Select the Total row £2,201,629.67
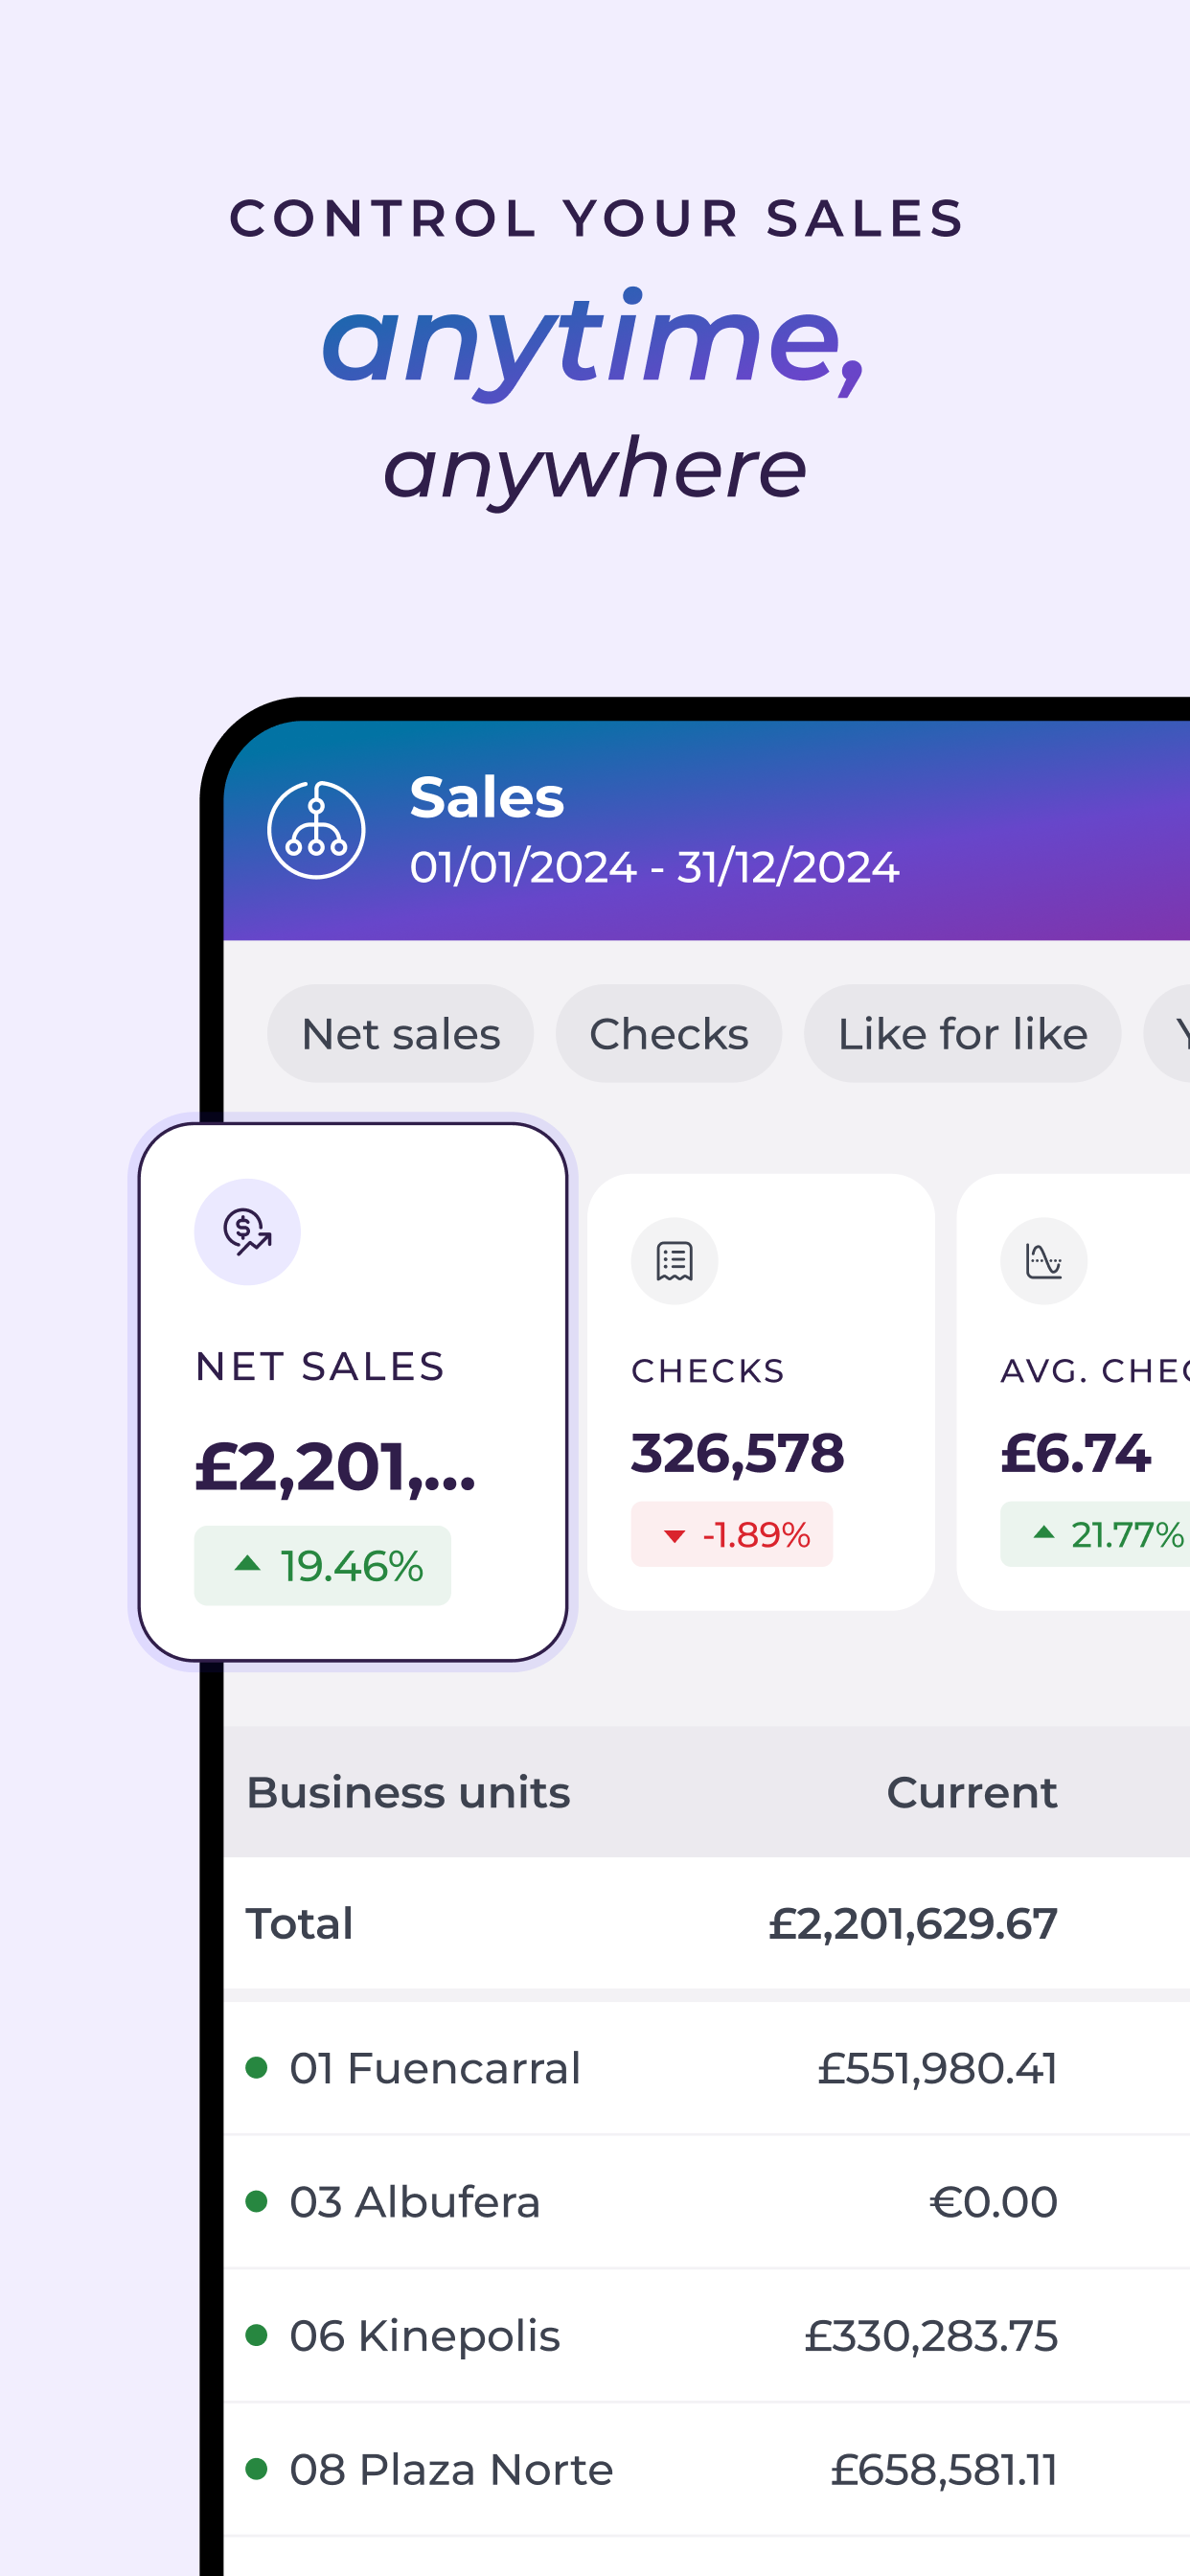Screen dimensions: 1190x2576 click(706, 1923)
